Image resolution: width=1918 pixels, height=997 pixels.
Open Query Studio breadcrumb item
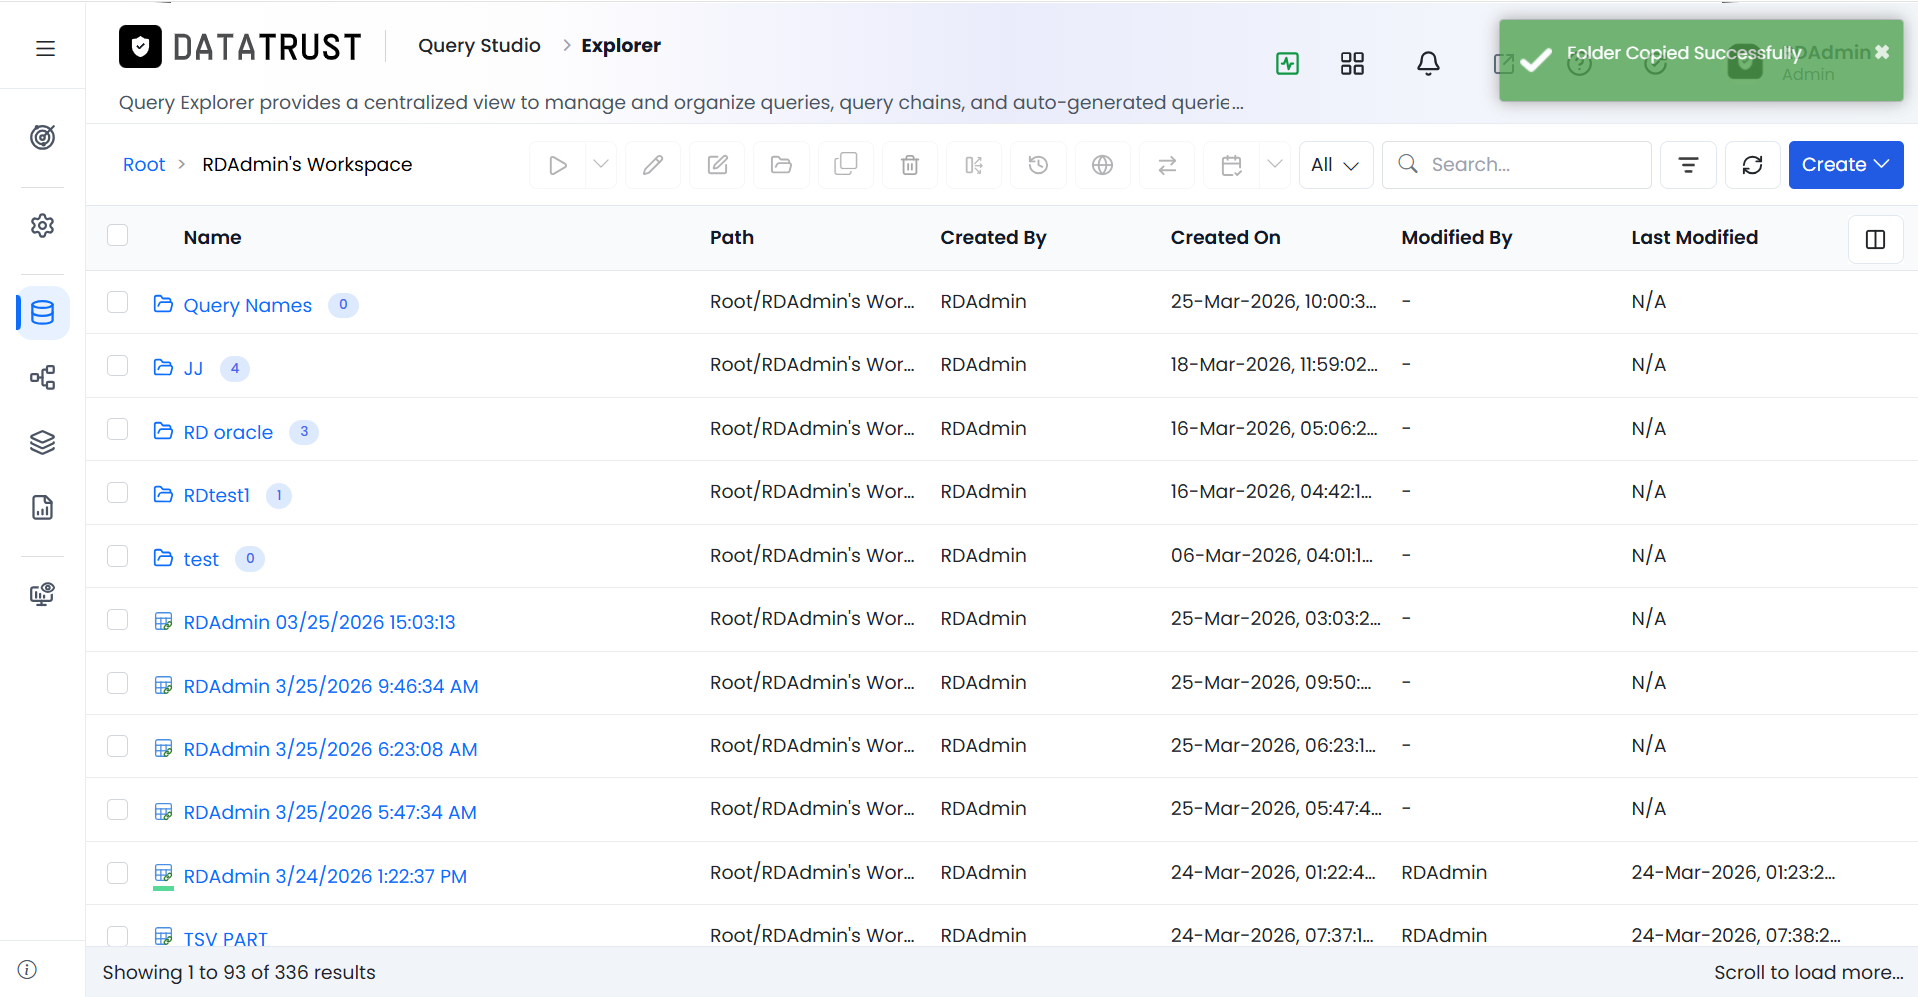tap(479, 46)
